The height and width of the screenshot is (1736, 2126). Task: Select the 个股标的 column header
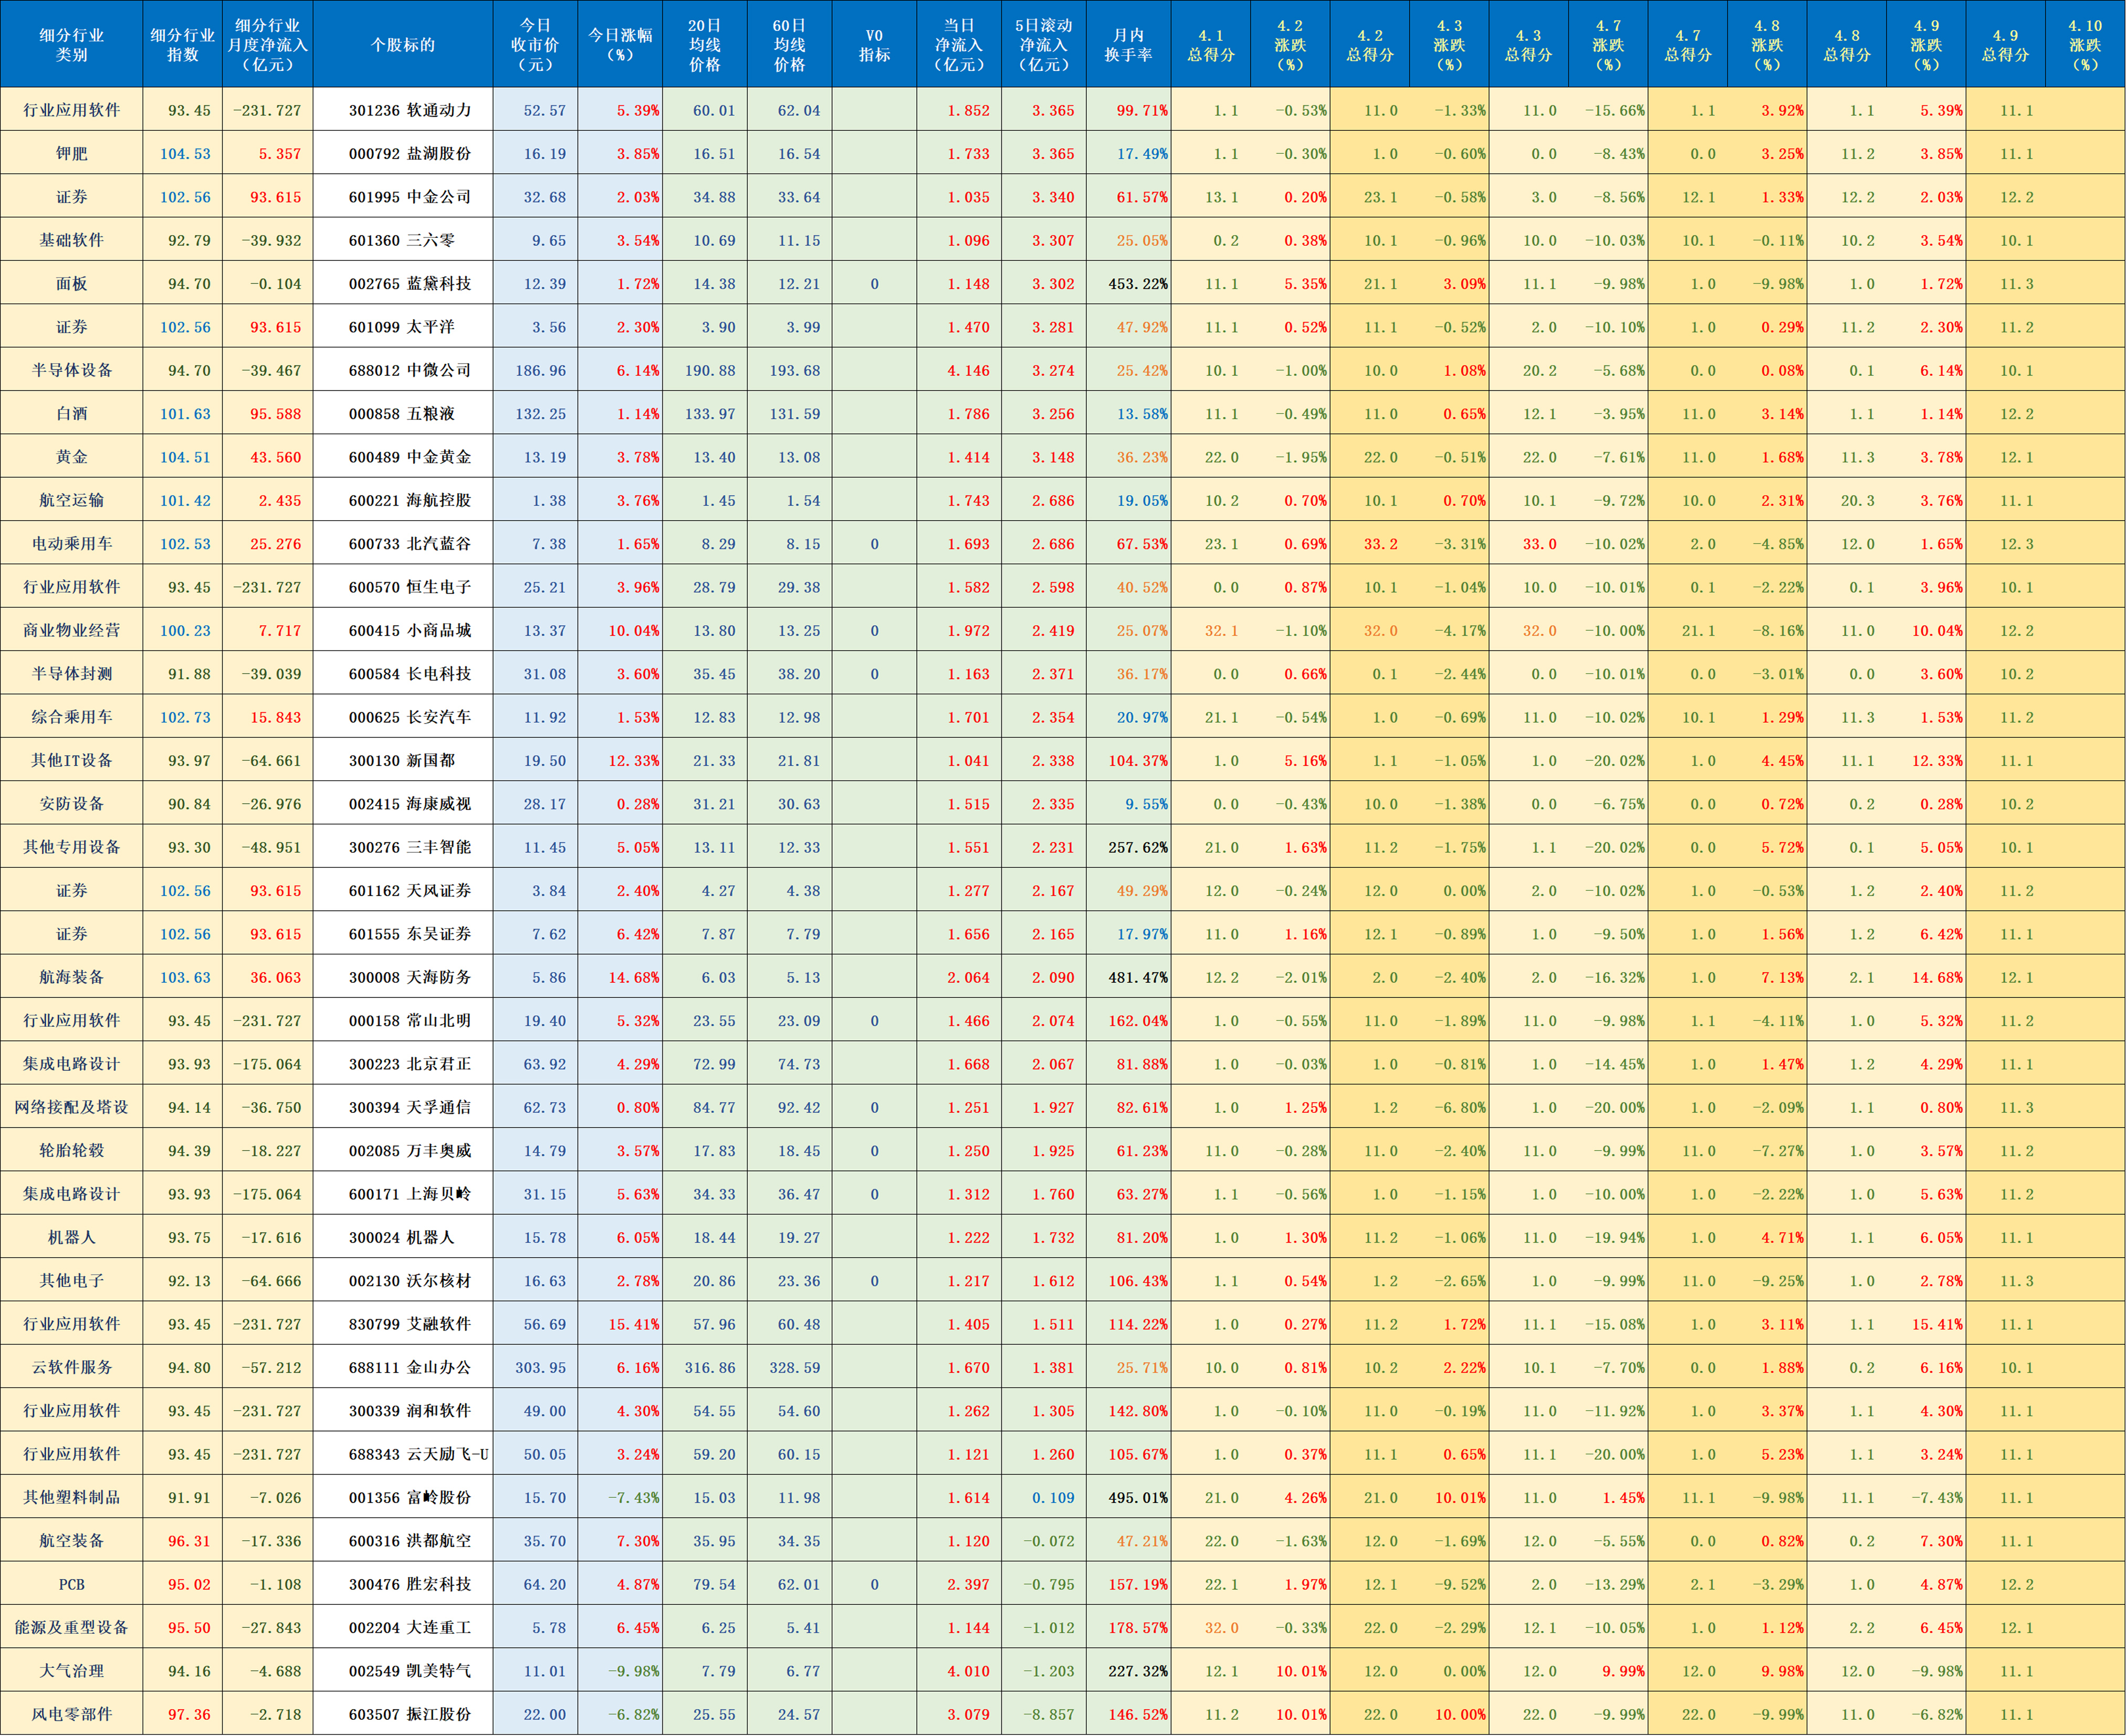coord(403,44)
